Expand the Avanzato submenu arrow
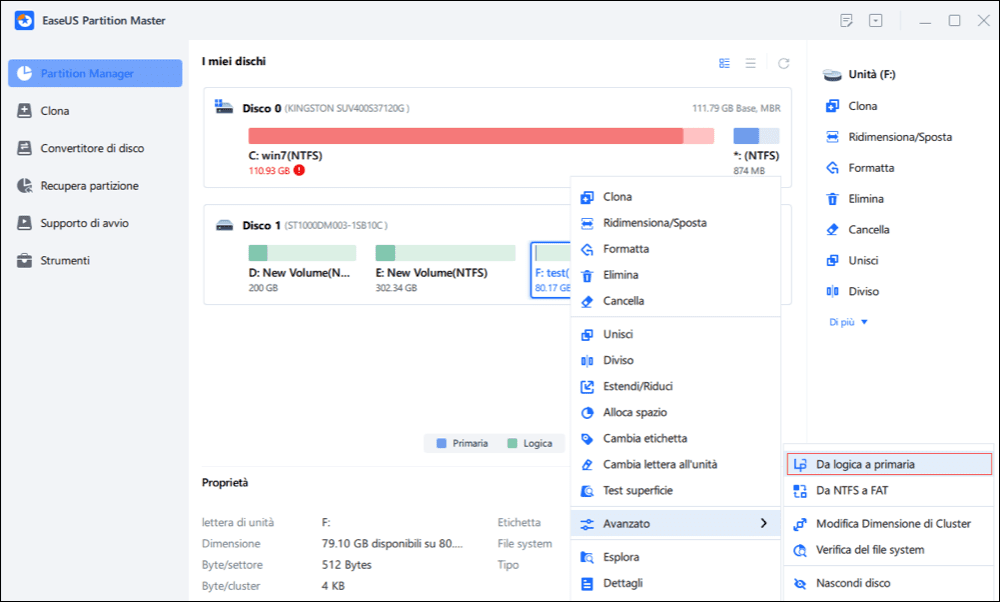 pos(763,523)
